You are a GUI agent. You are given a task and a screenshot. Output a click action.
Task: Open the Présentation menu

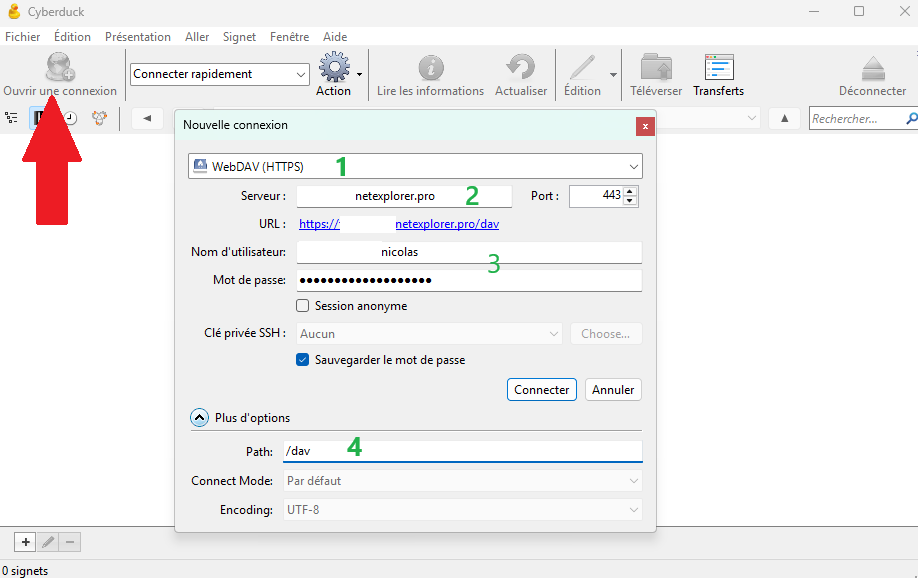click(138, 37)
